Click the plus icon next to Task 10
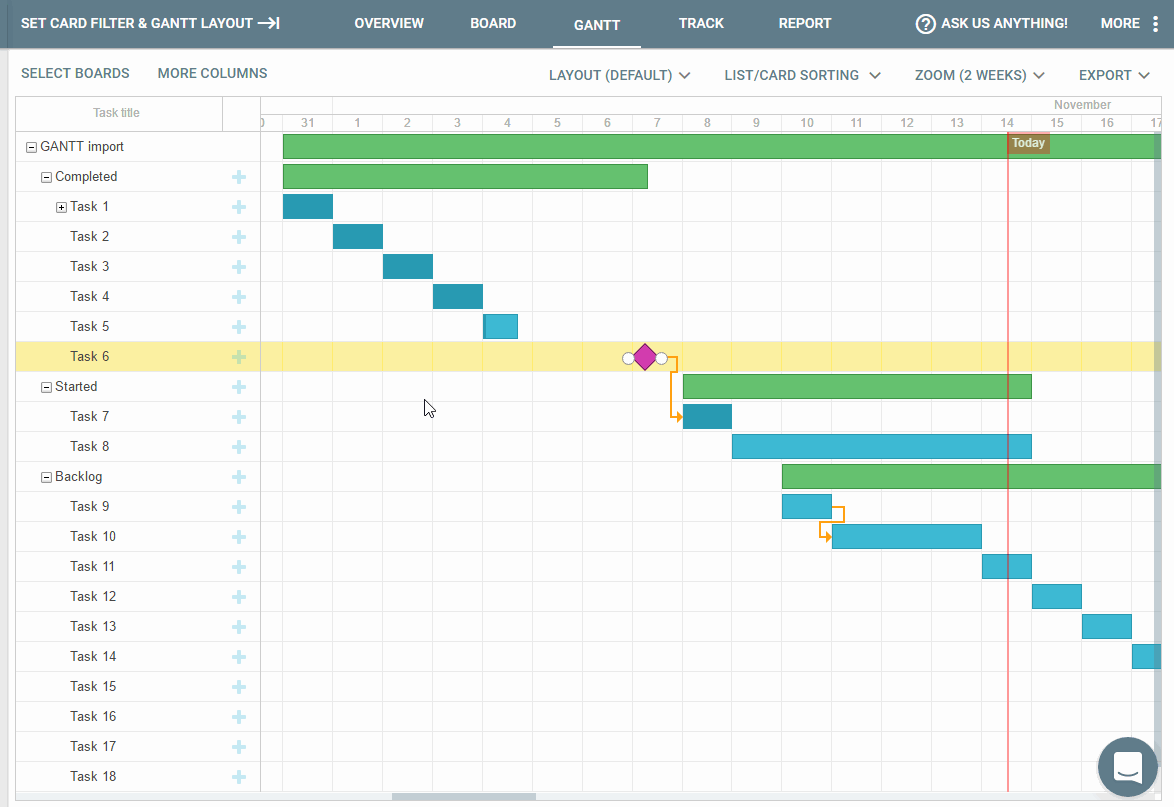 [238, 536]
